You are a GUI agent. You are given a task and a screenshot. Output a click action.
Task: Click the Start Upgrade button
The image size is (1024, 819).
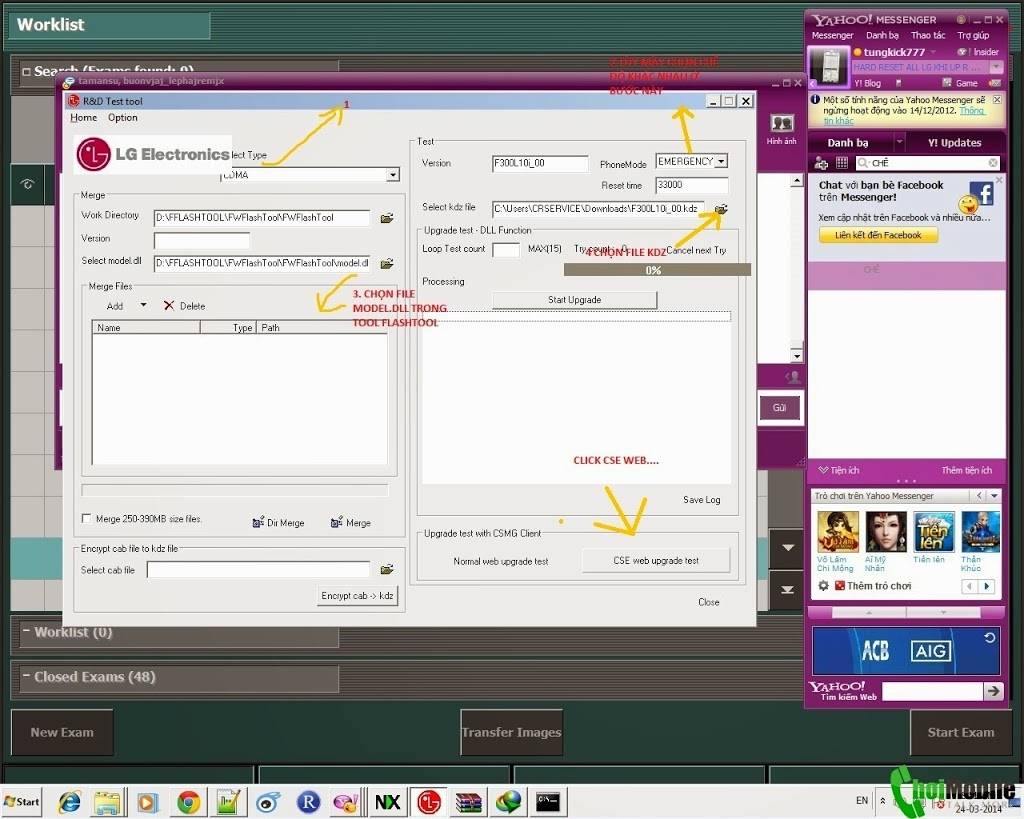click(x=575, y=300)
